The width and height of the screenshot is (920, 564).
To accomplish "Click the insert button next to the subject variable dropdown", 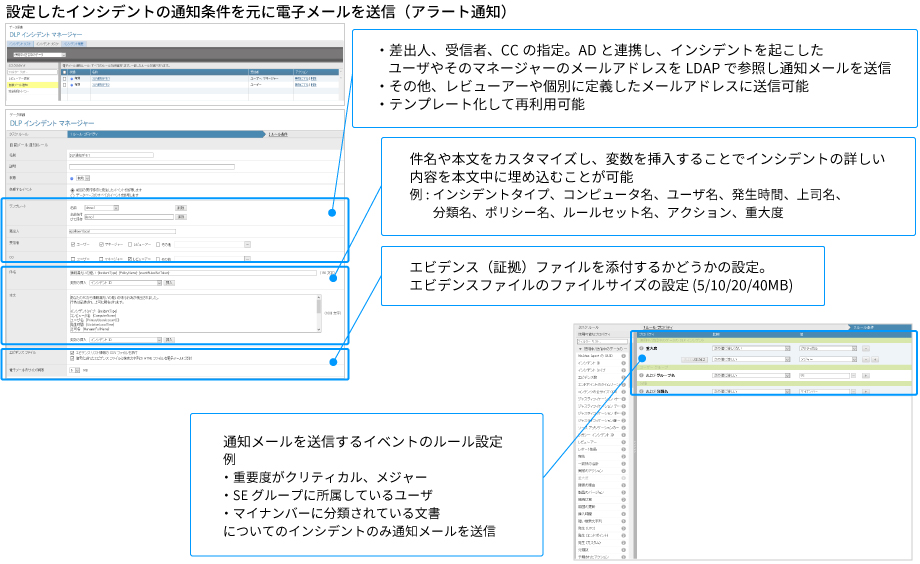I will [169, 283].
